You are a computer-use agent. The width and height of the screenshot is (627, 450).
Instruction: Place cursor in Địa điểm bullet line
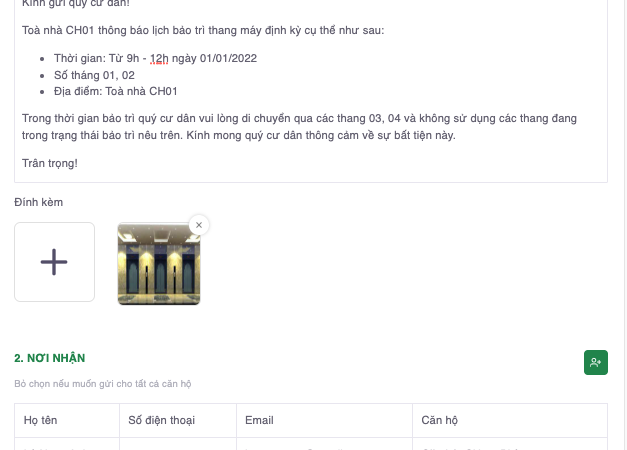click(116, 91)
